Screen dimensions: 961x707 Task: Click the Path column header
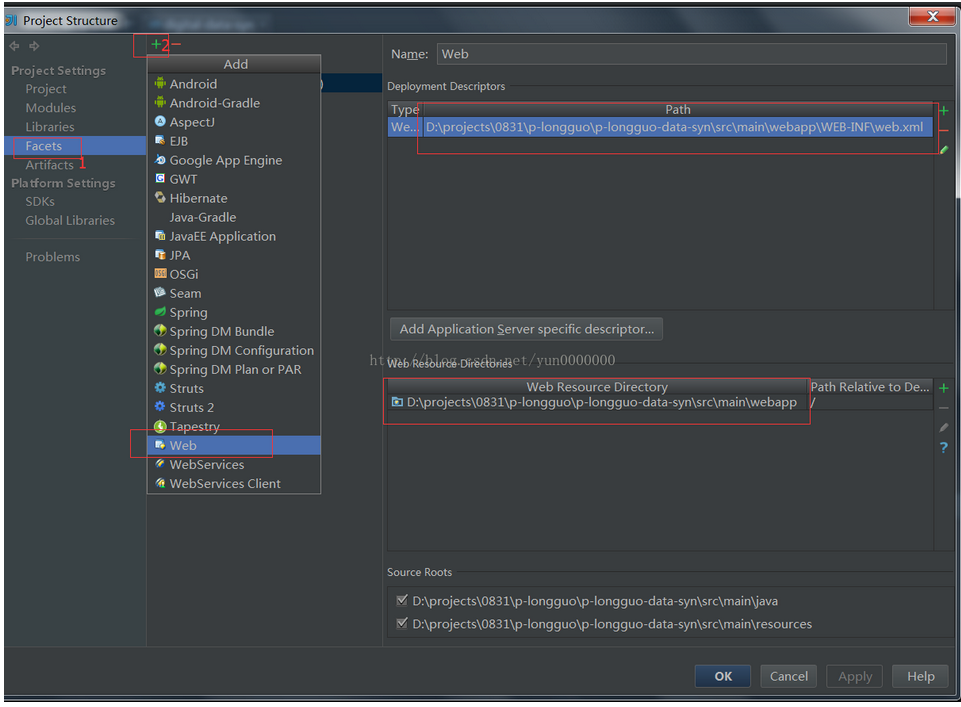click(678, 109)
